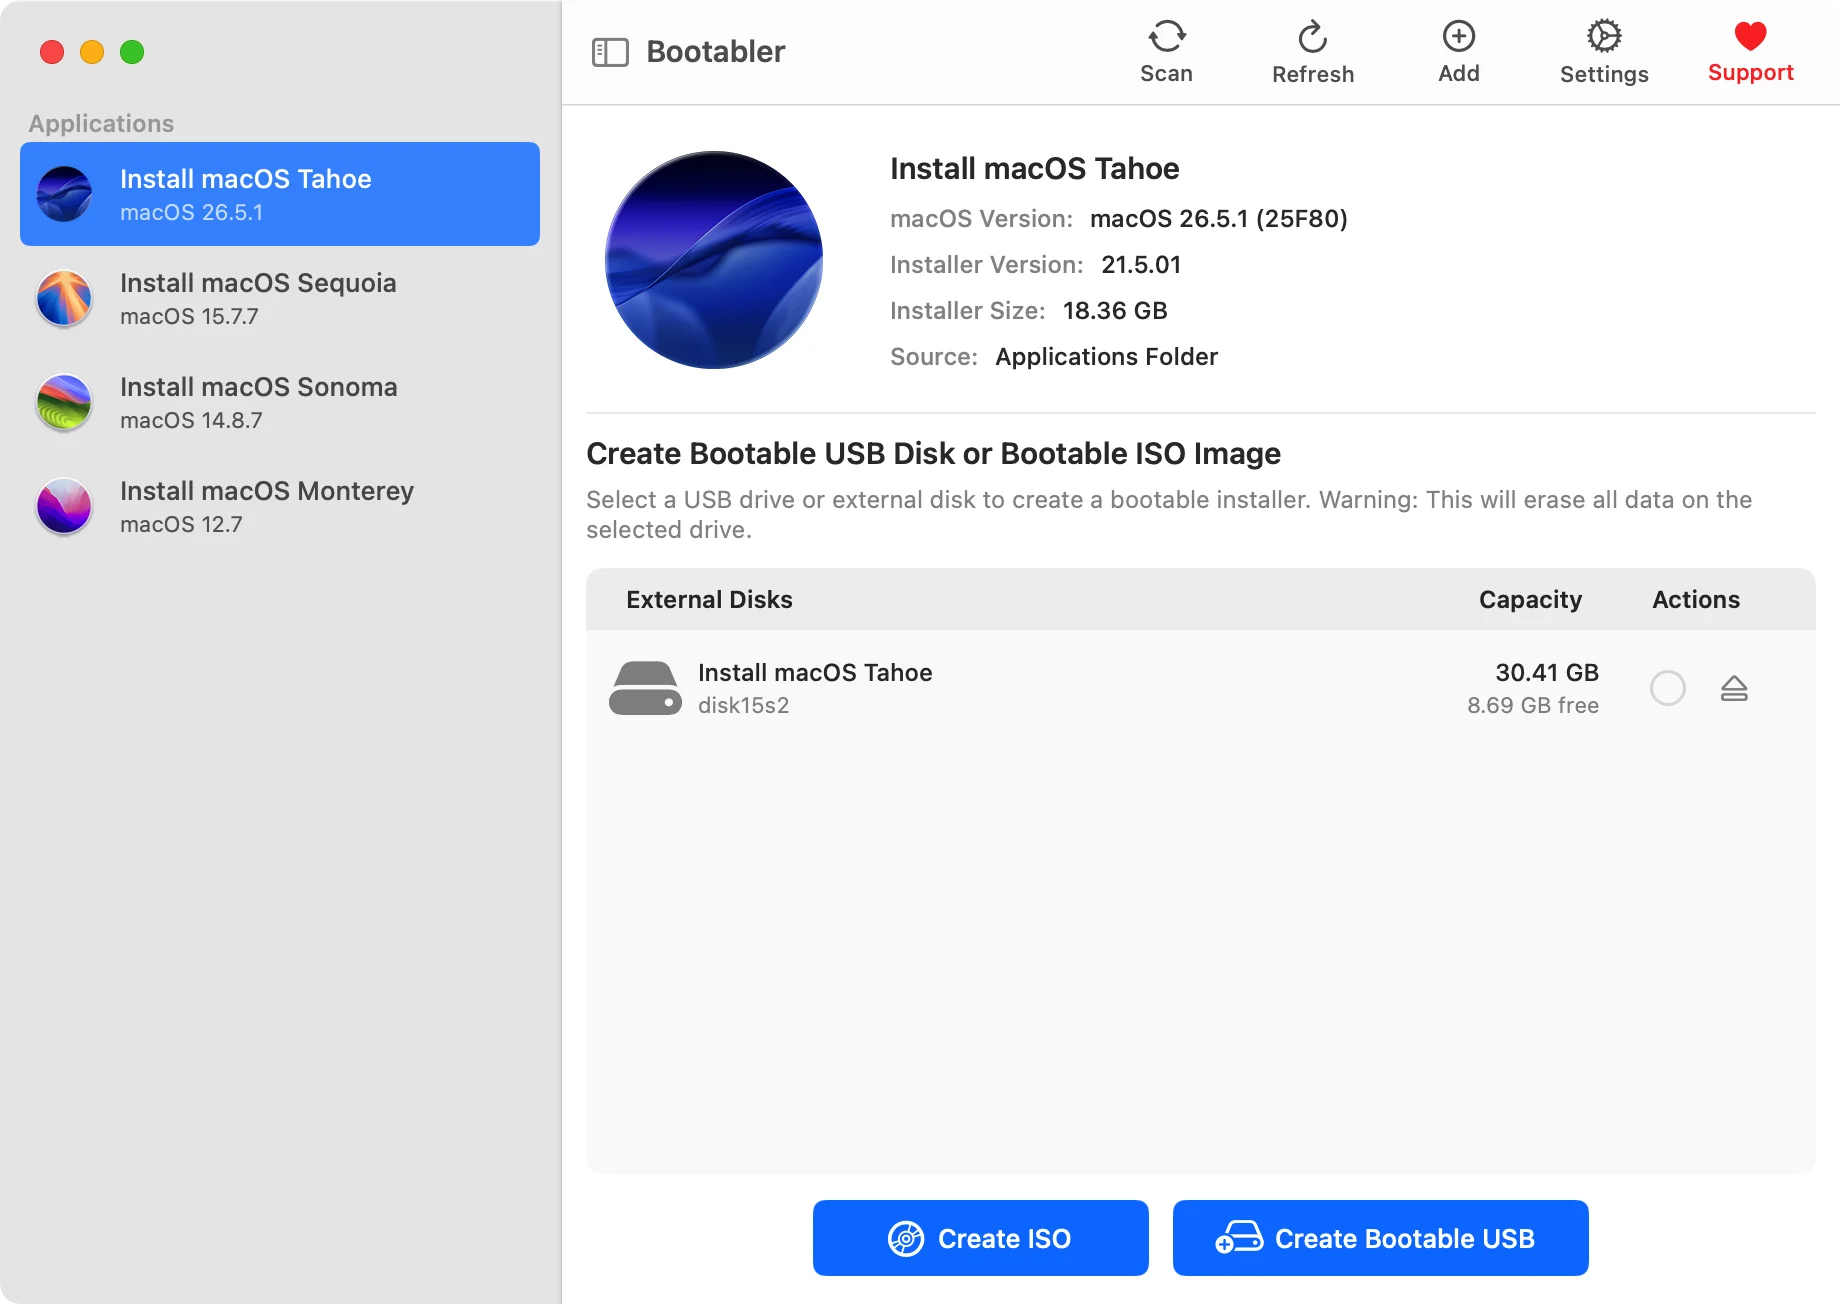1840x1304 pixels.
Task: Select Install macOS Sonoma in sidebar
Action: (280, 402)
